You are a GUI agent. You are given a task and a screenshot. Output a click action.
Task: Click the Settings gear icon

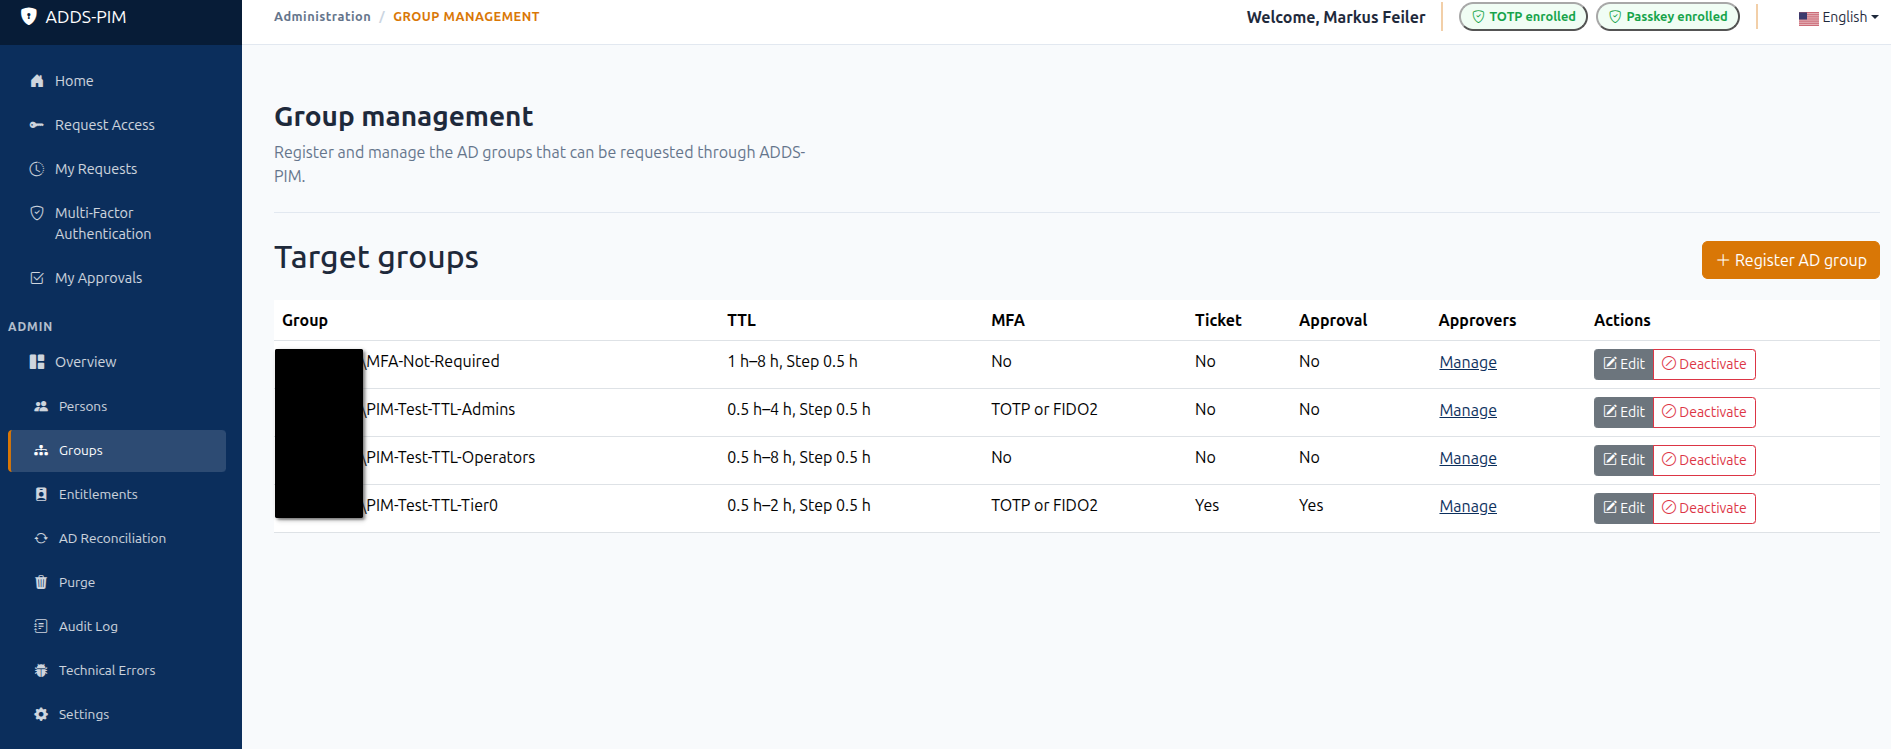point(41,714)
